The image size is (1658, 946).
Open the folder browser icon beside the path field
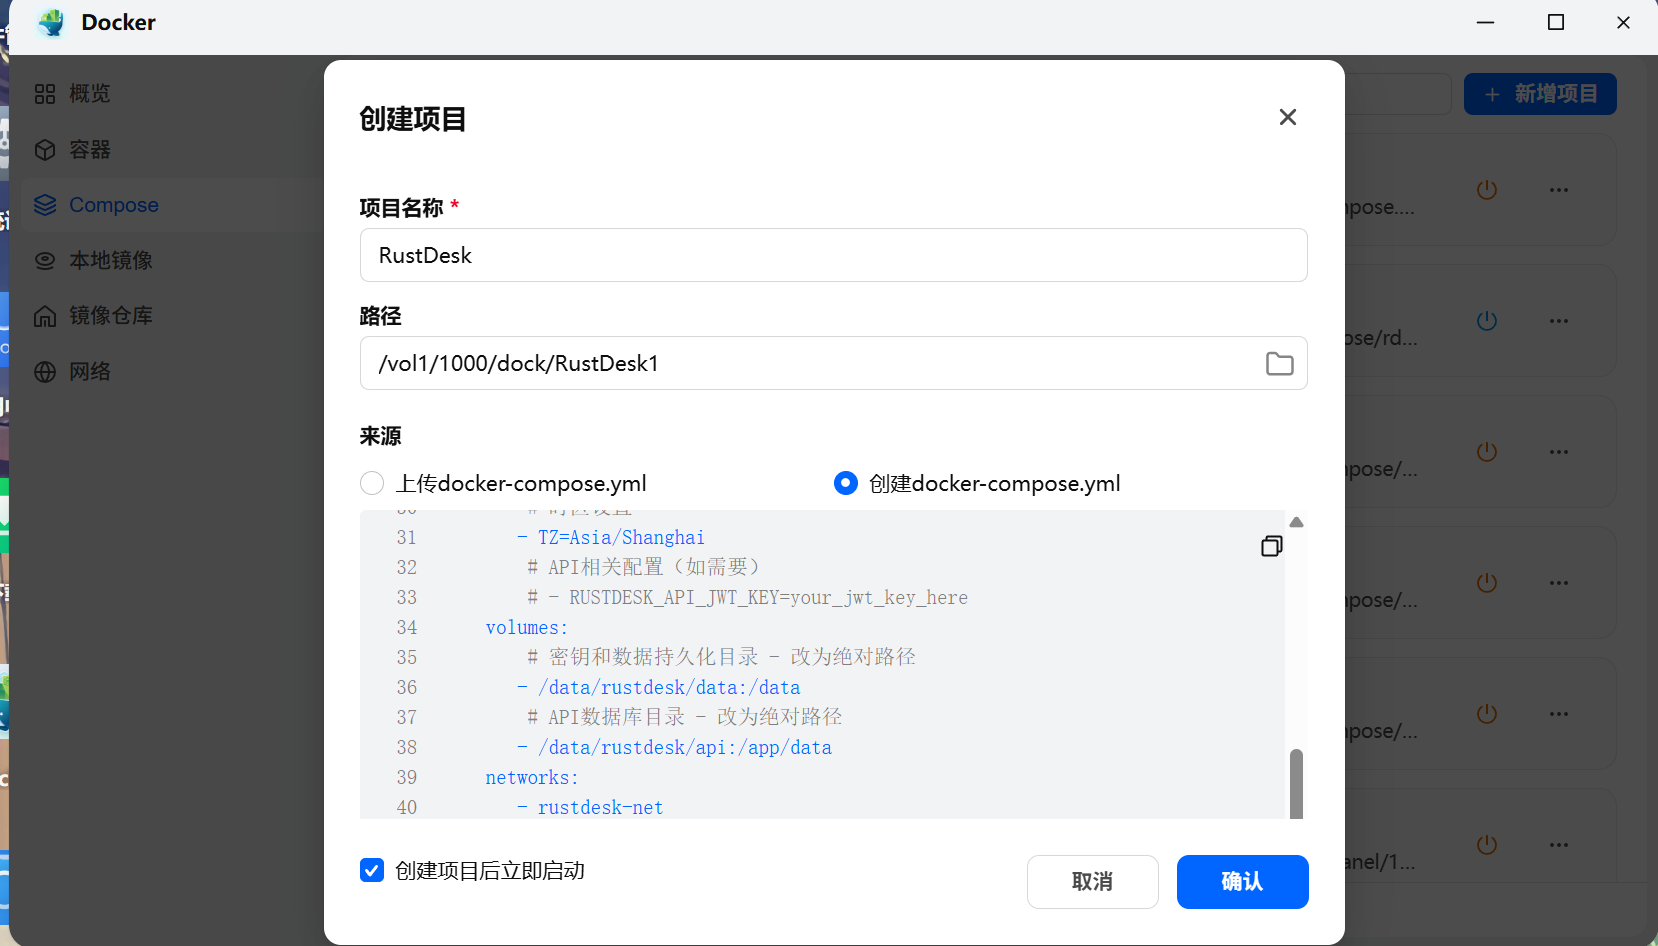pos(1280,363)
